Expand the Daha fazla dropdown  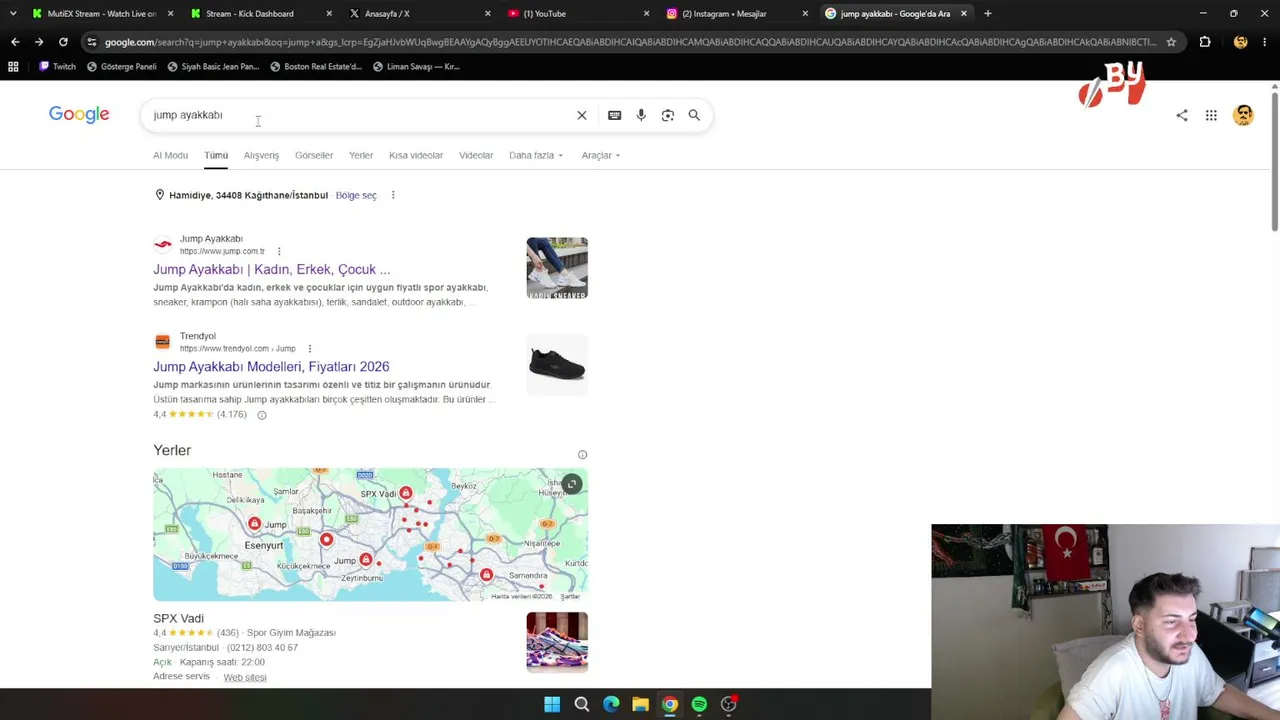(536, 155)
